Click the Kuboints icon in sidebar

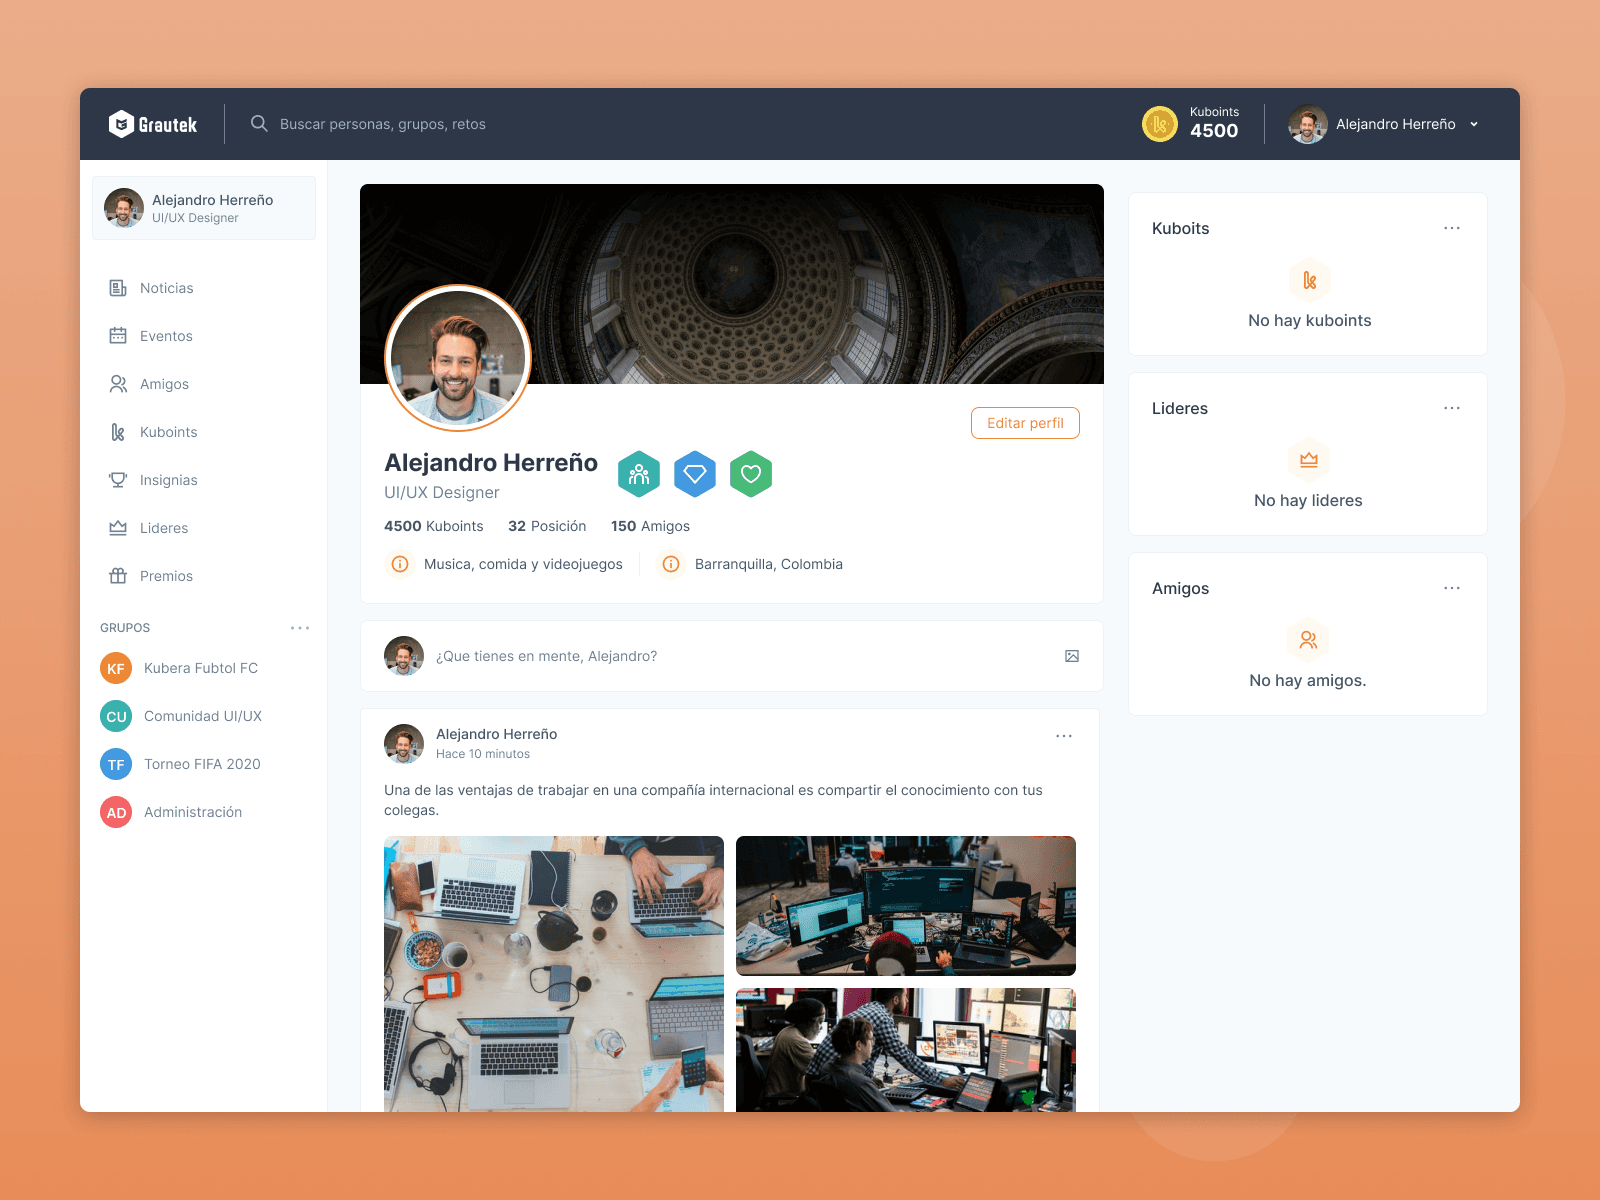coord(118,432)
